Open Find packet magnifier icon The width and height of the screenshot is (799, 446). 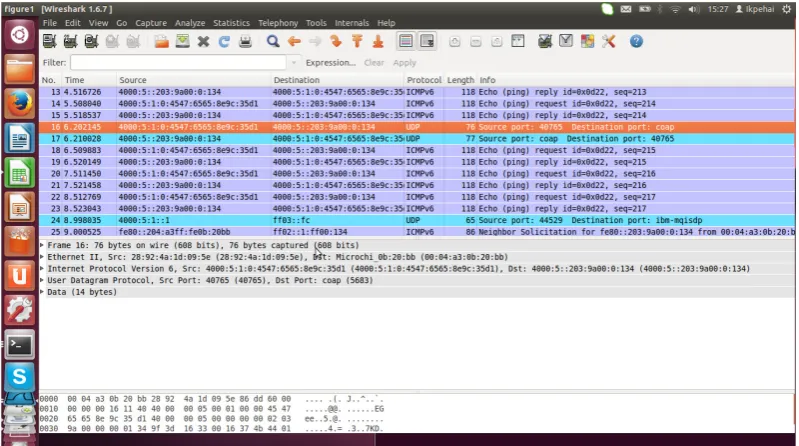point(273,41)
